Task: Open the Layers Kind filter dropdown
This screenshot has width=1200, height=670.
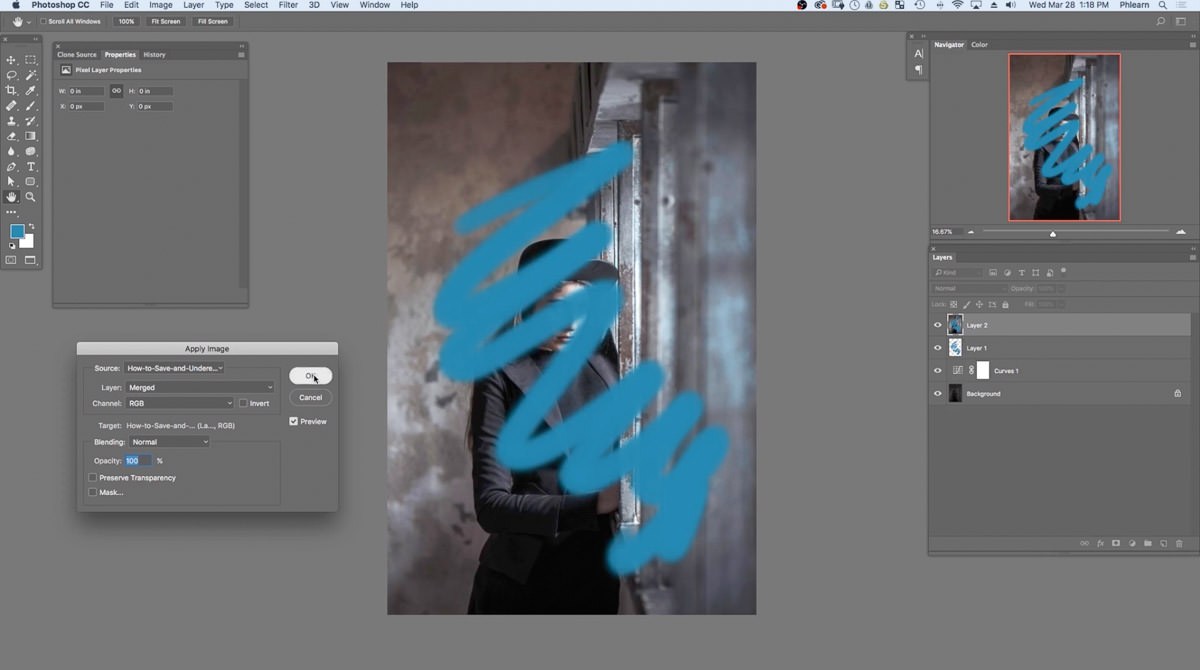Action: tap(957, 272)
